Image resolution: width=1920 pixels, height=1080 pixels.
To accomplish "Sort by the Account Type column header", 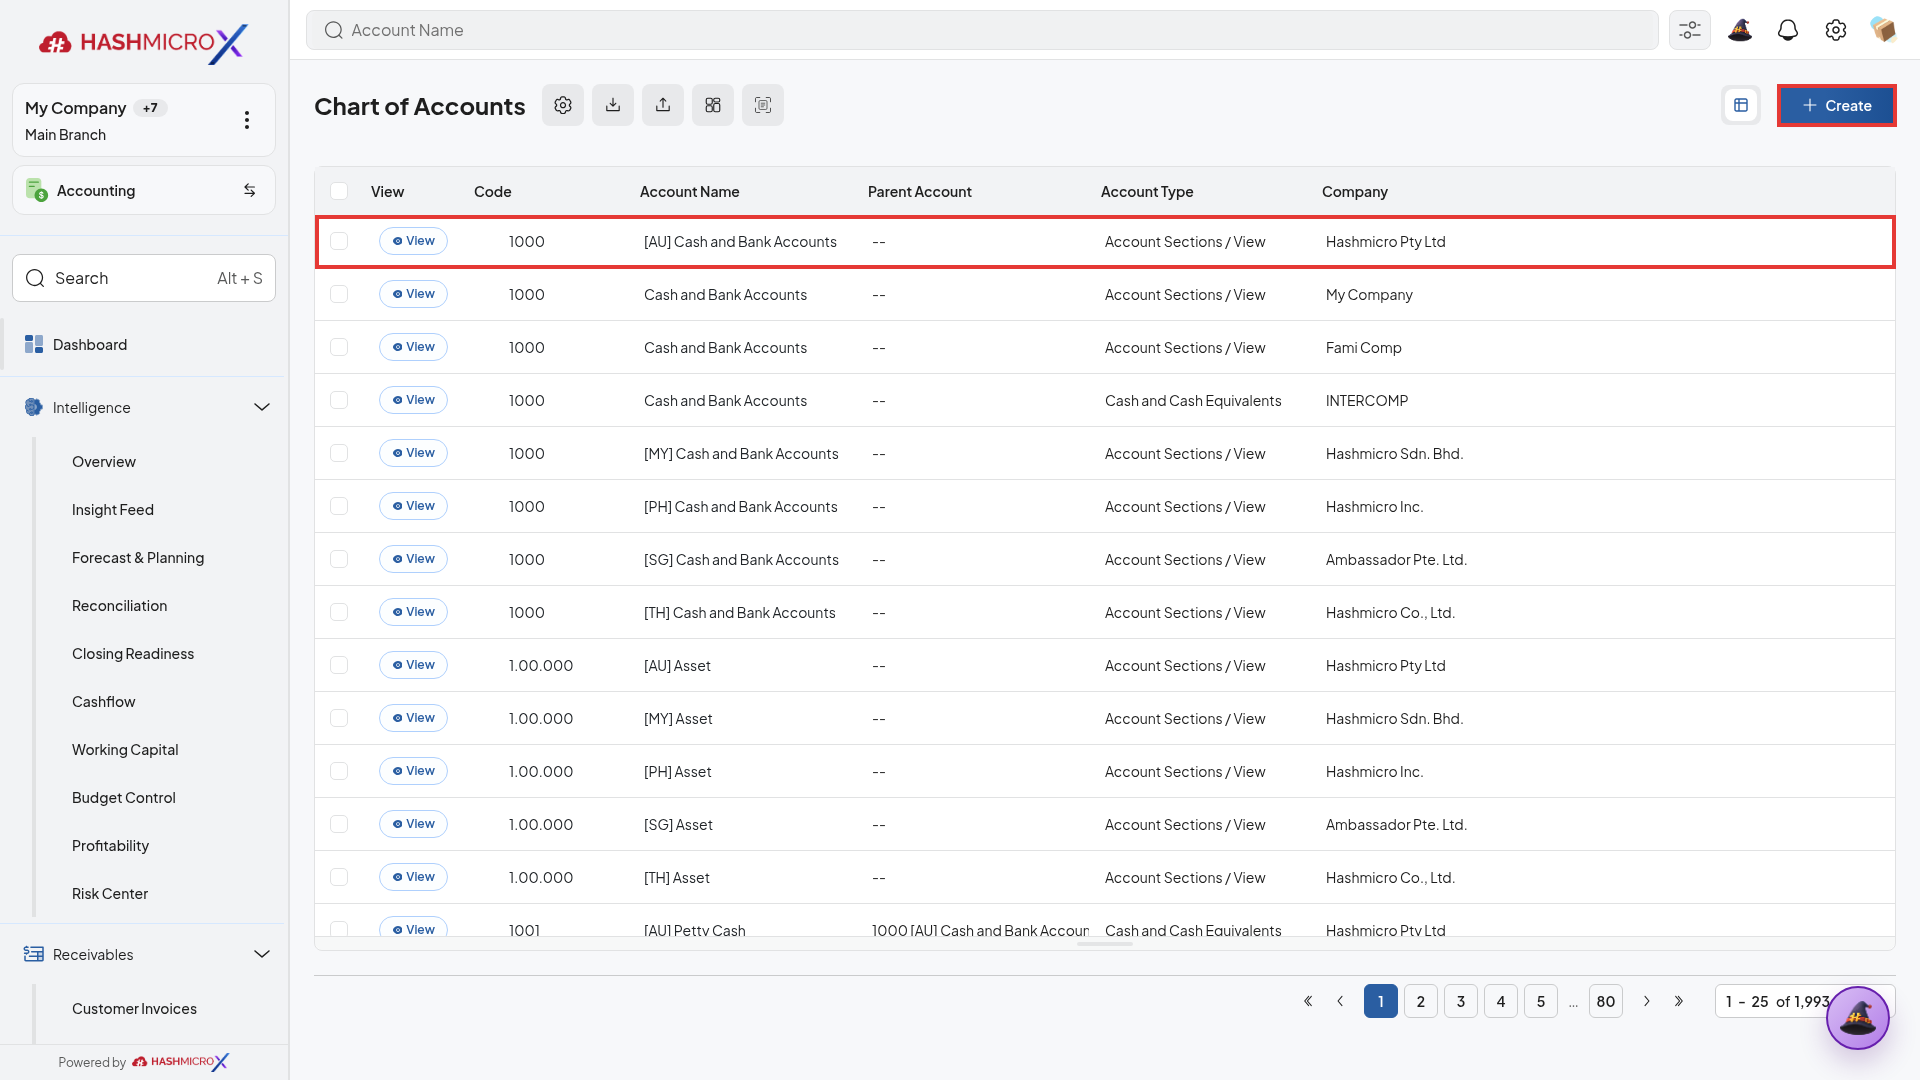I will coord(1147,191).
